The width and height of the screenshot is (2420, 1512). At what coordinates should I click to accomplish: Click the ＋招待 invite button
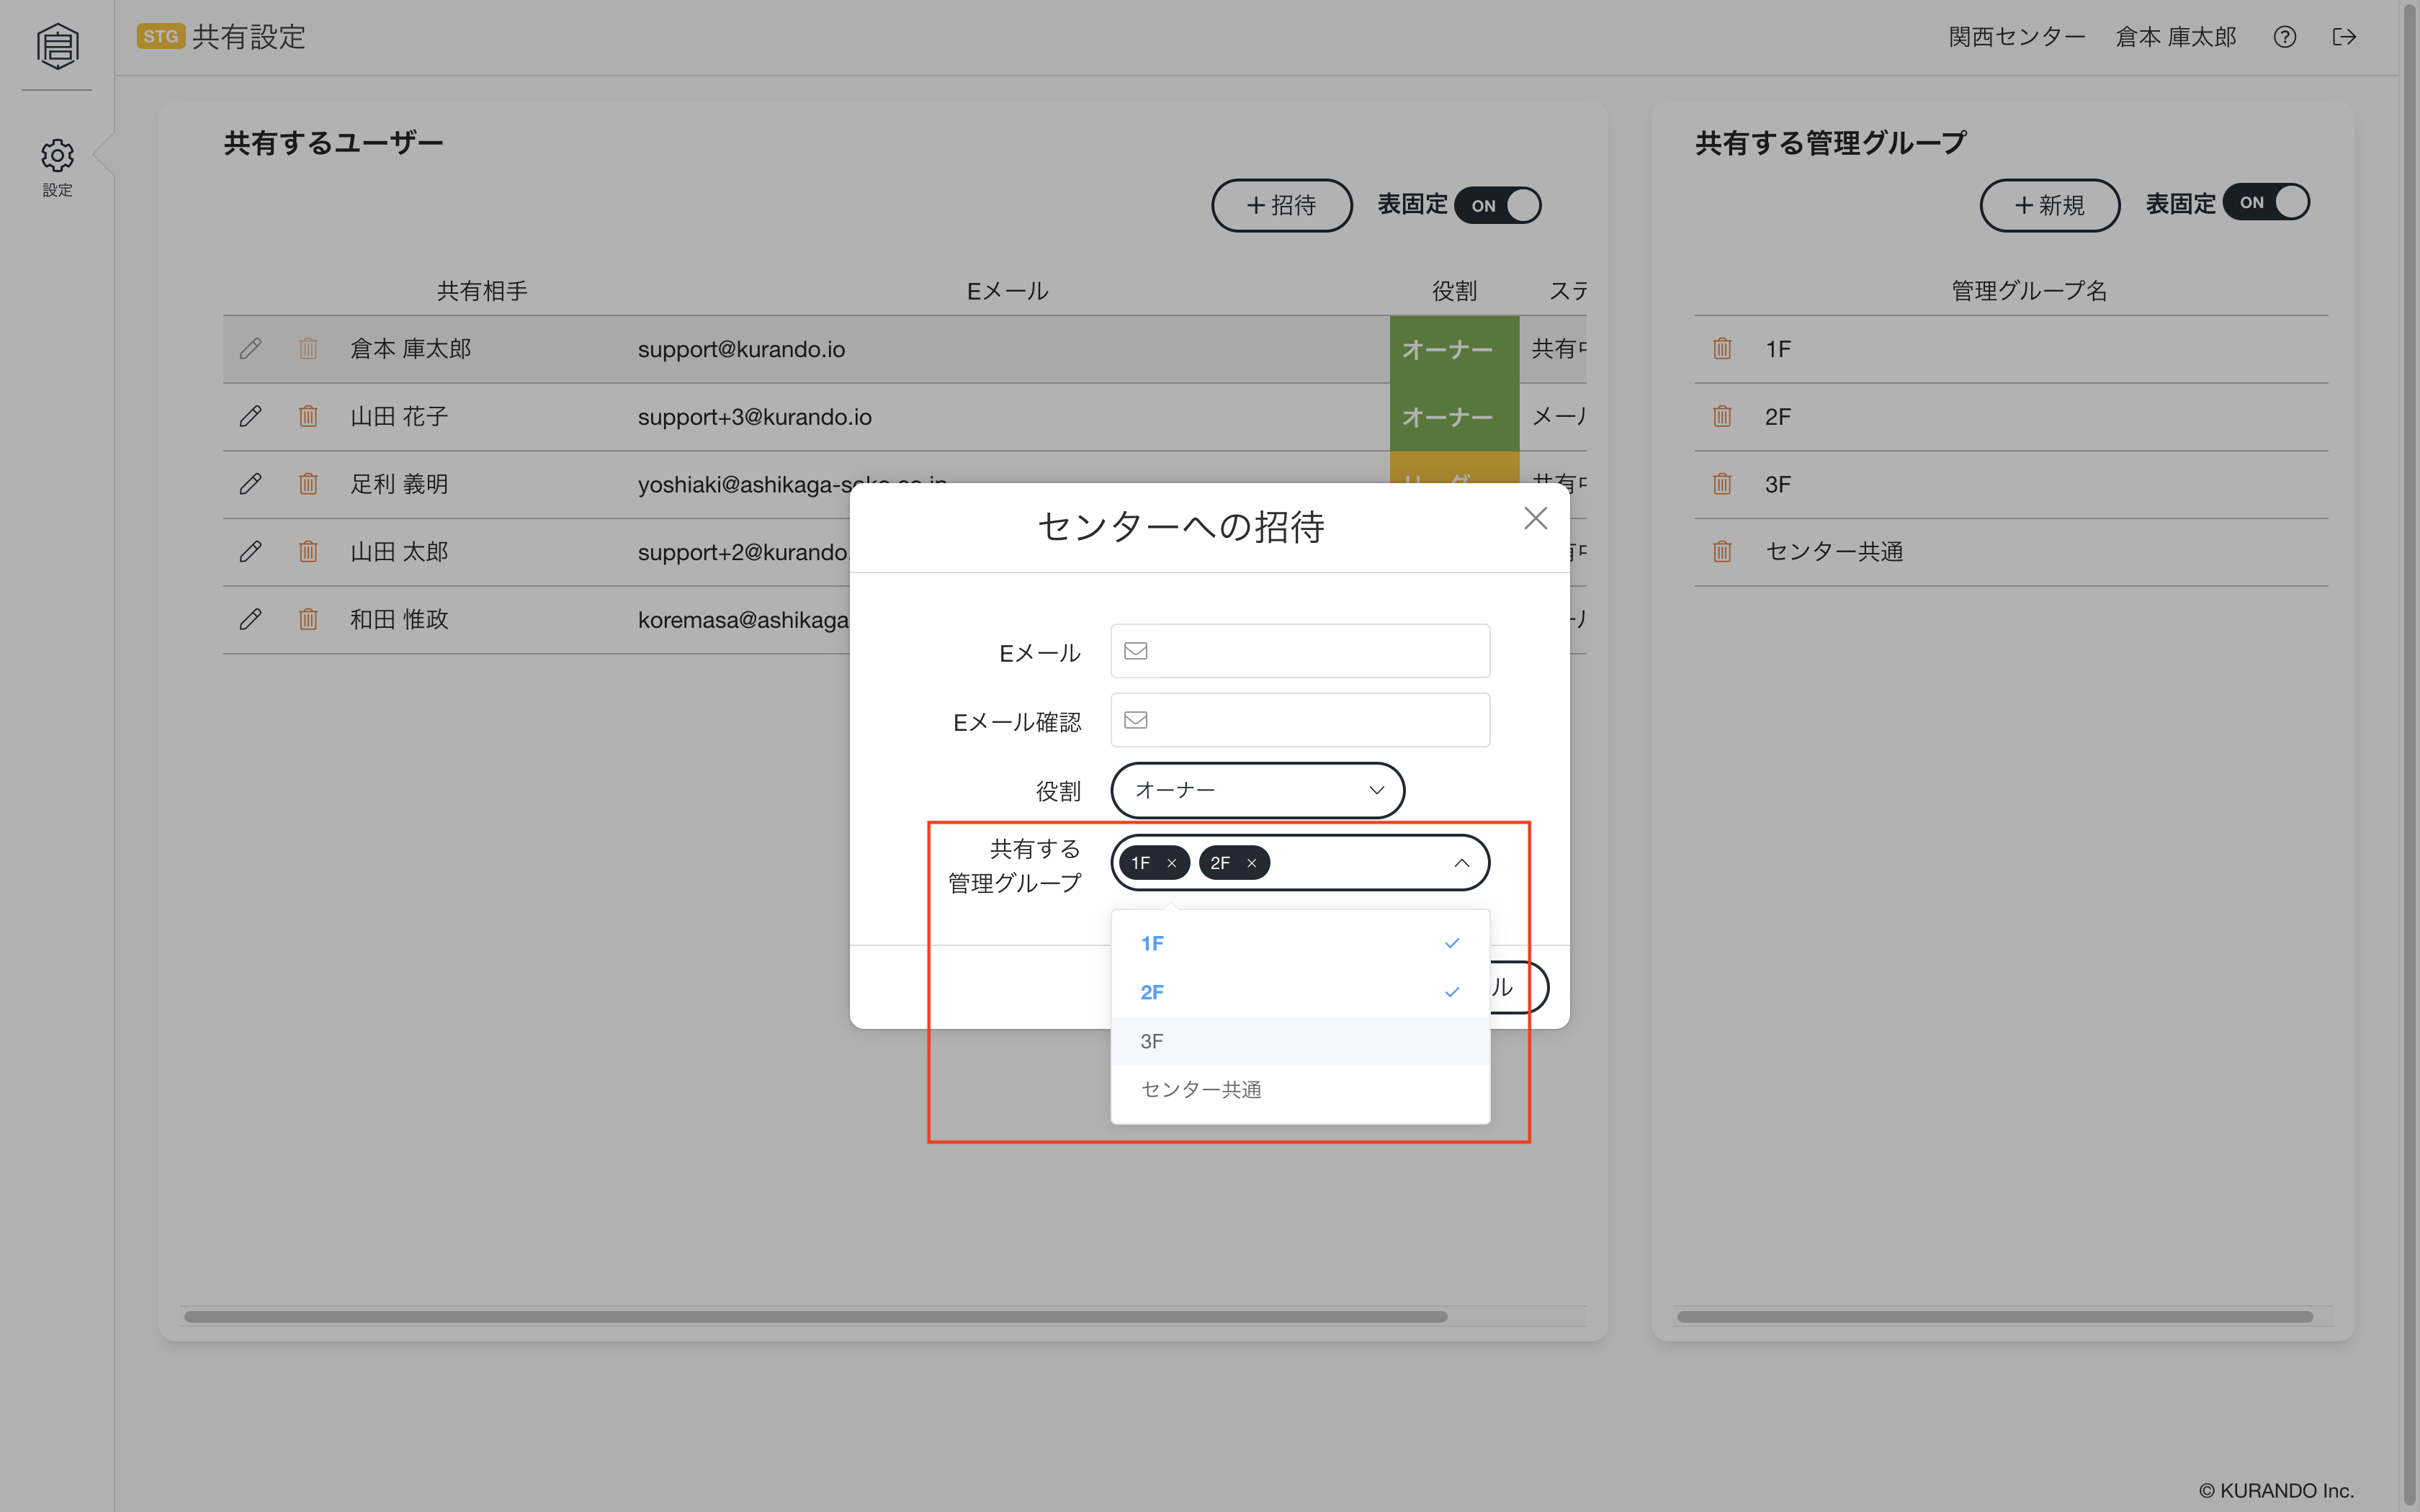pos(1281,205)
